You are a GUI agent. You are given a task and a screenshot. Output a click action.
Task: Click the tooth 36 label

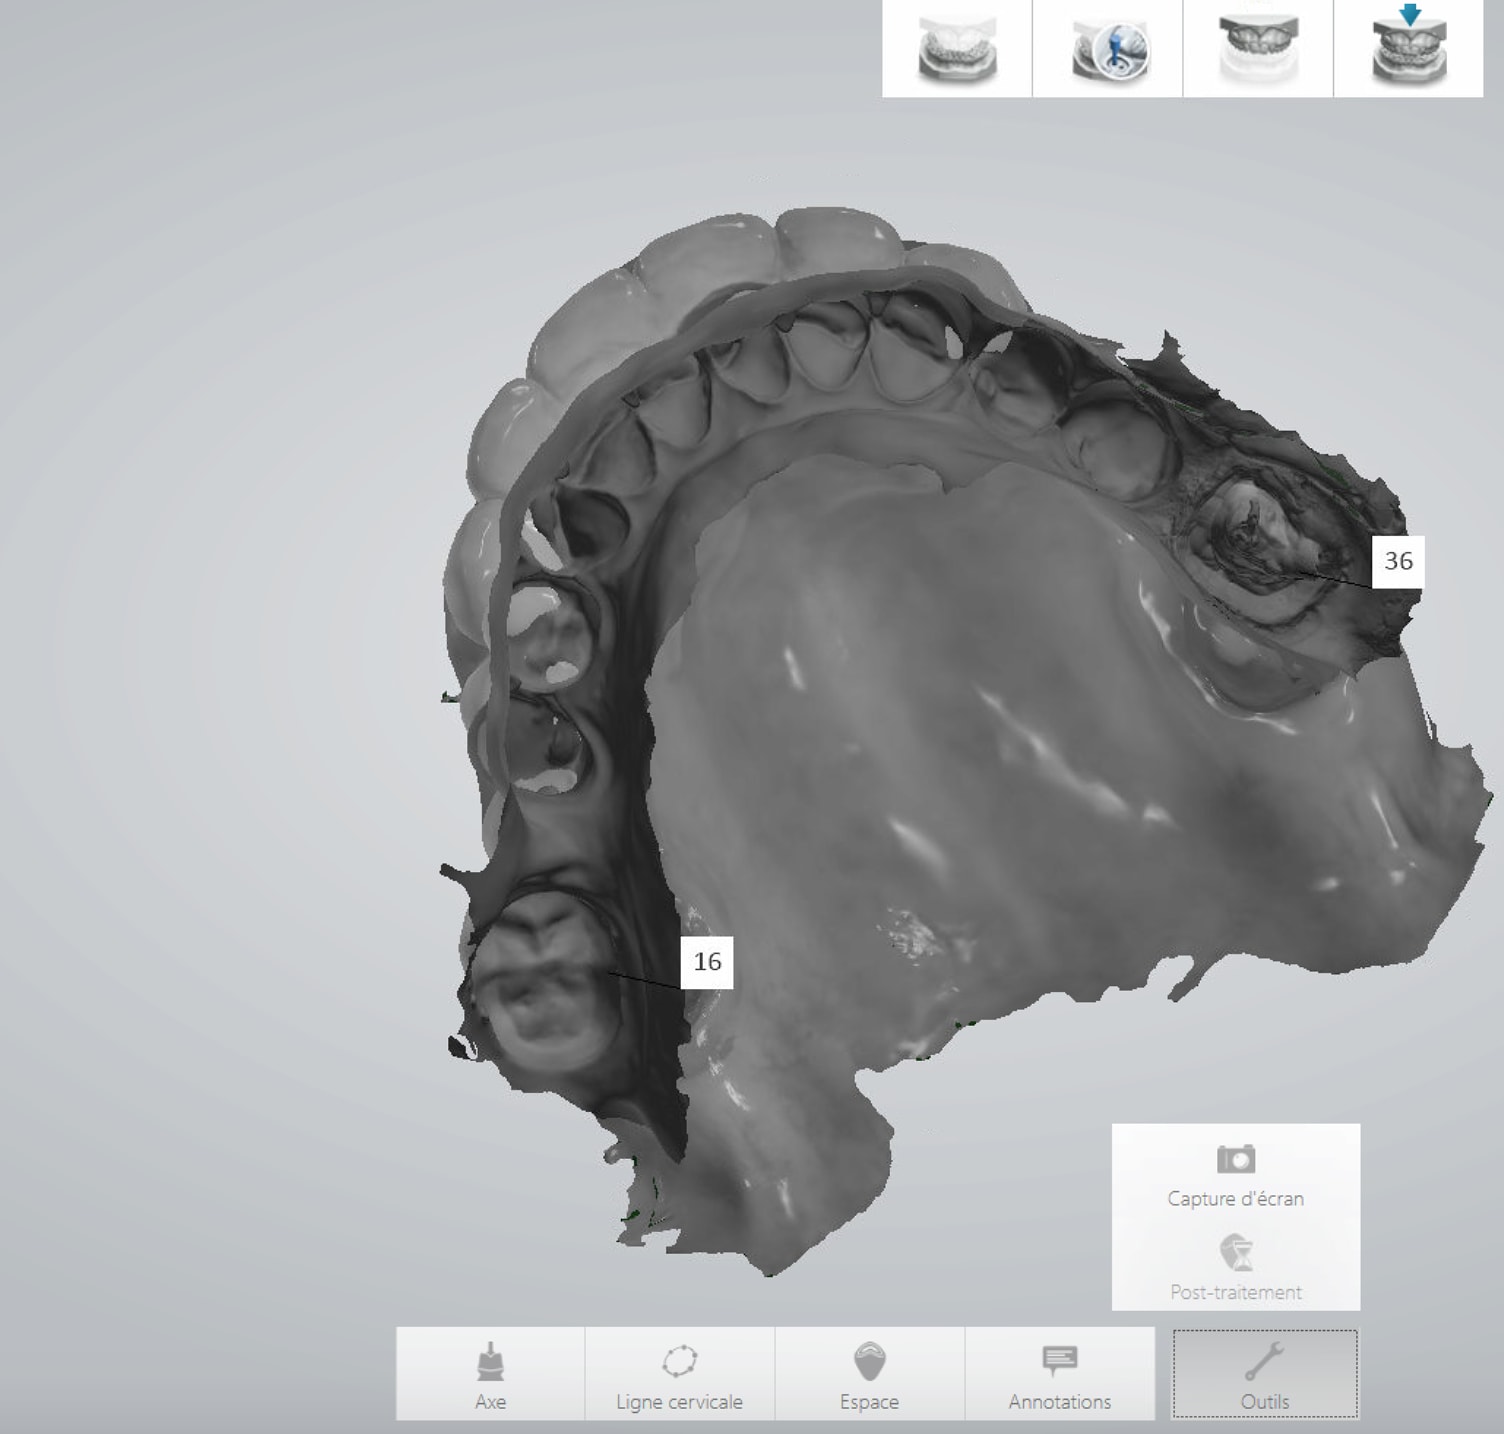(x=1397, y=561)
